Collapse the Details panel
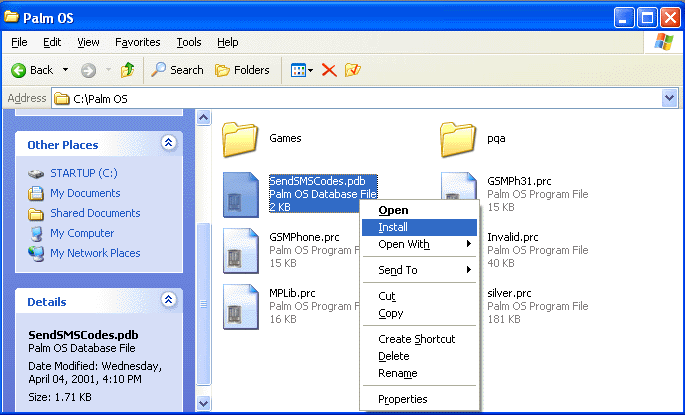The width and height of the screenshot is (685, 415). [169, 300]
